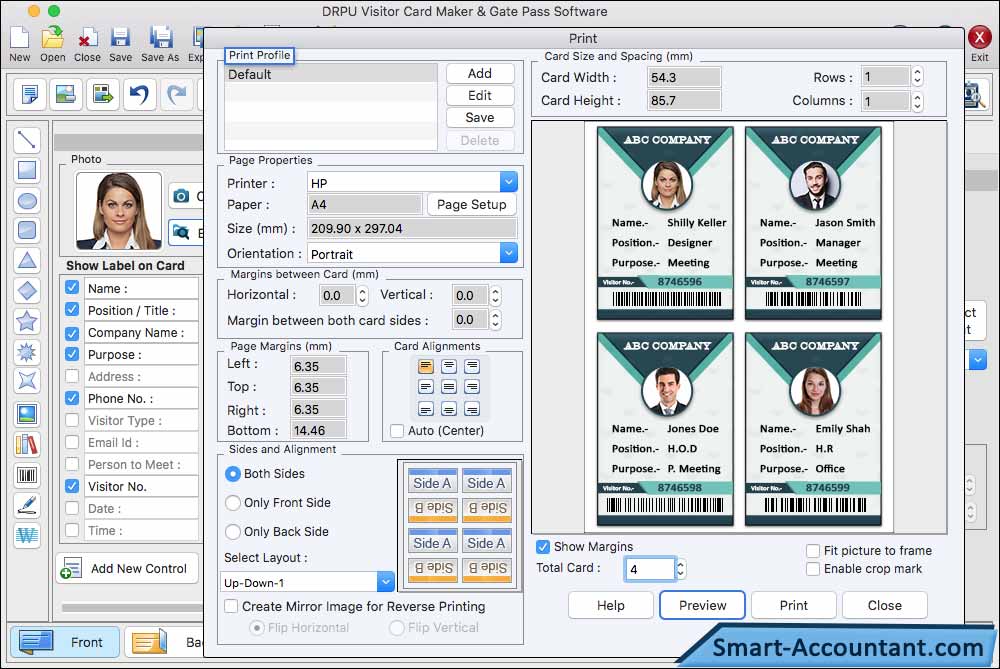Click the Print button

pos(793,605)
